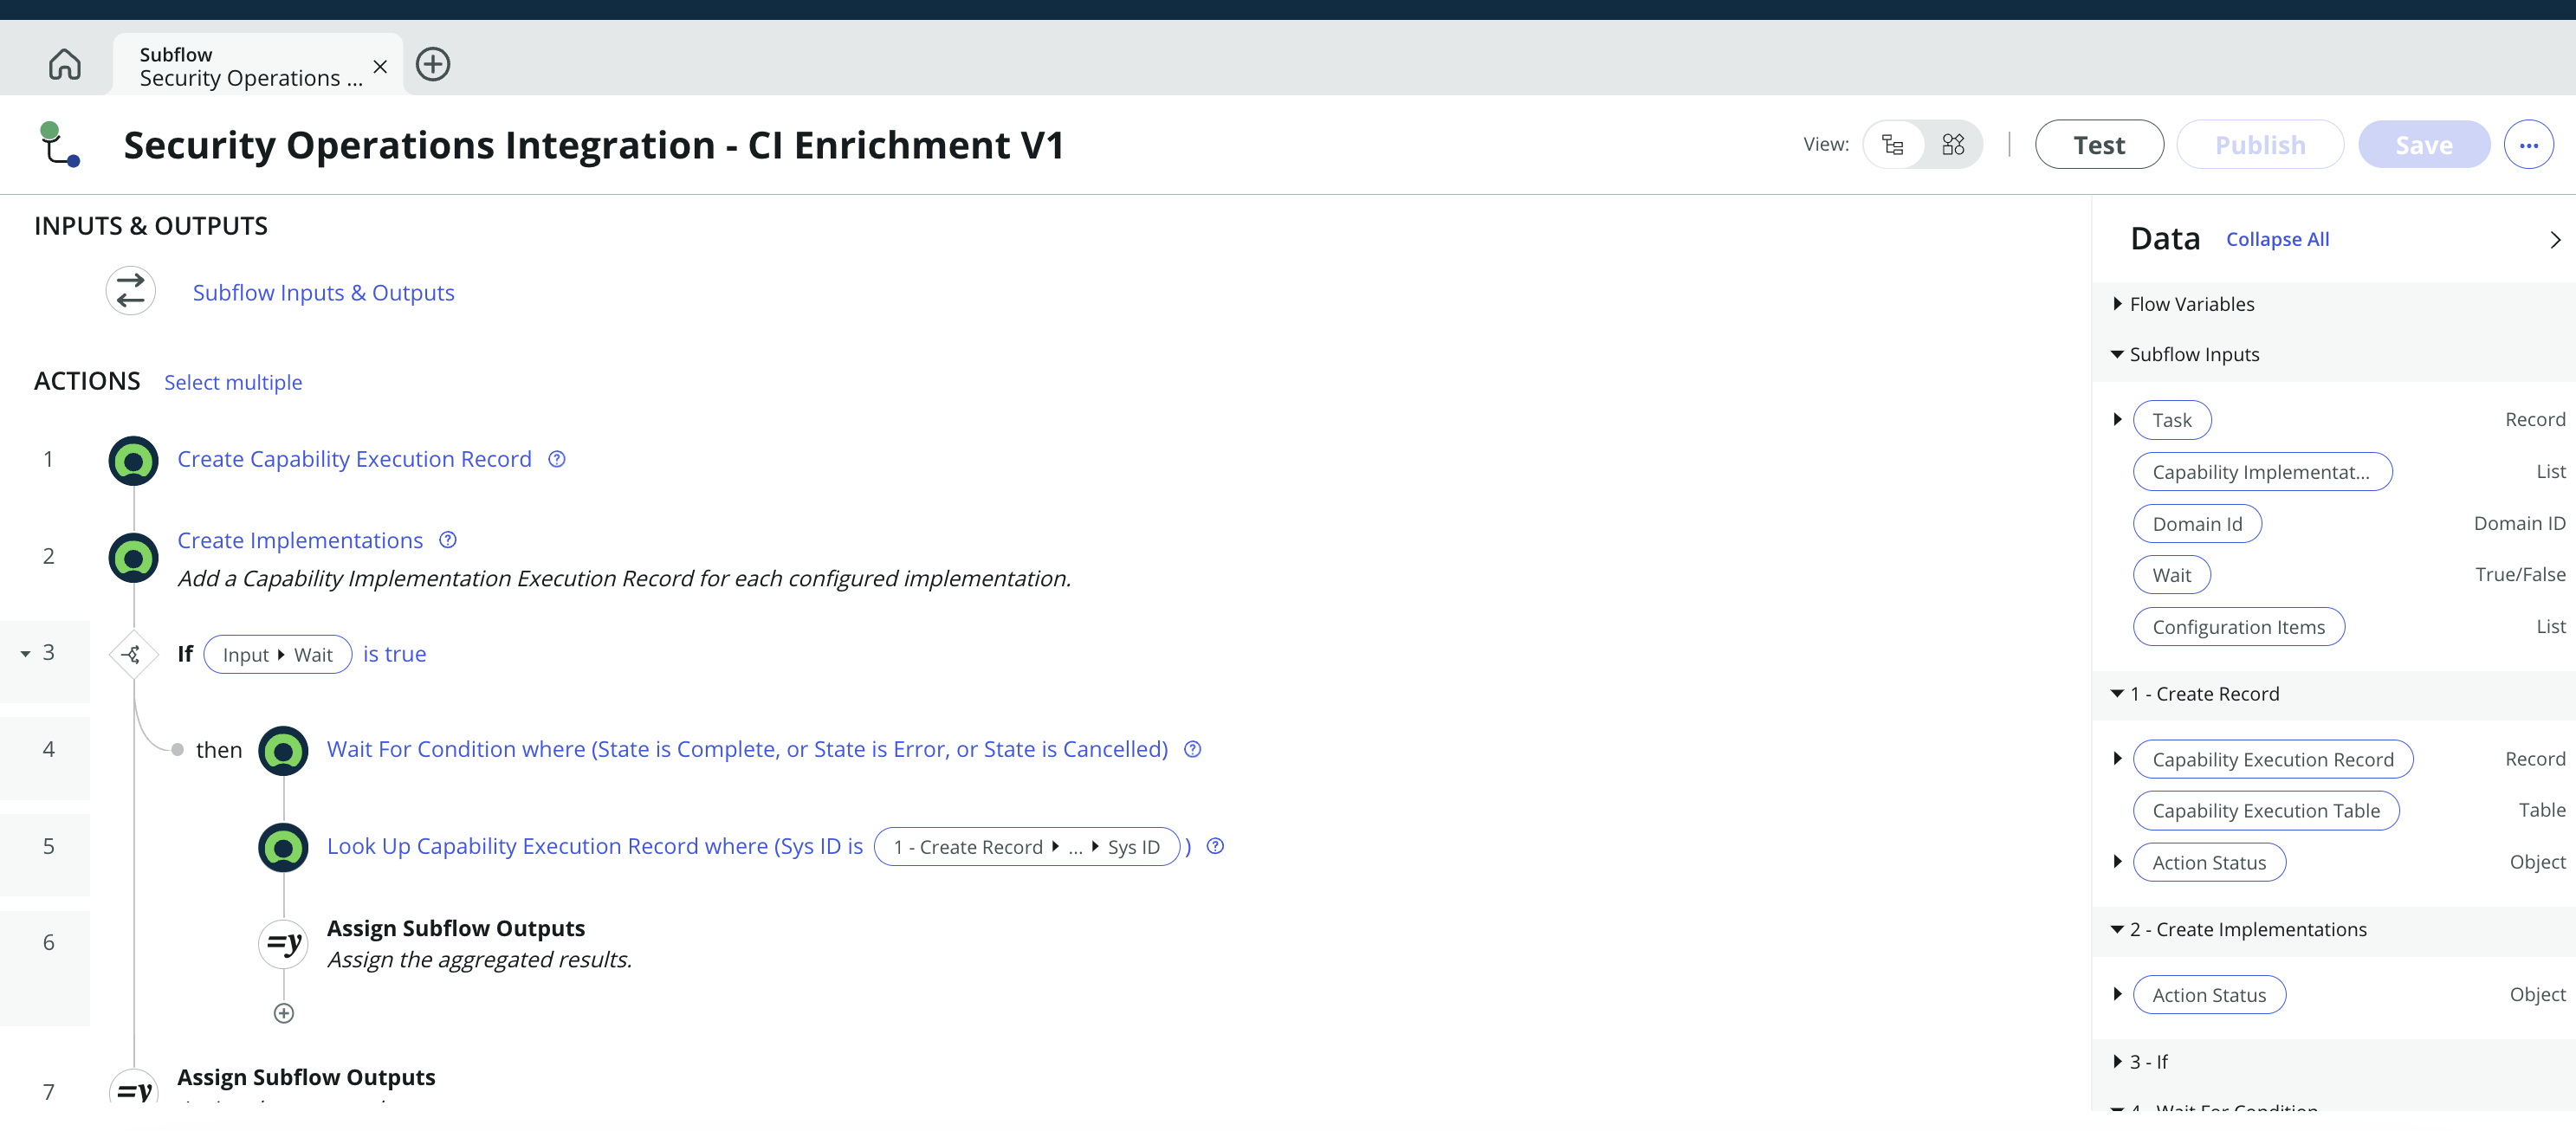
Task: Click the Subflow Inputs & Outputs arrows icon
Action: (131, 292)
